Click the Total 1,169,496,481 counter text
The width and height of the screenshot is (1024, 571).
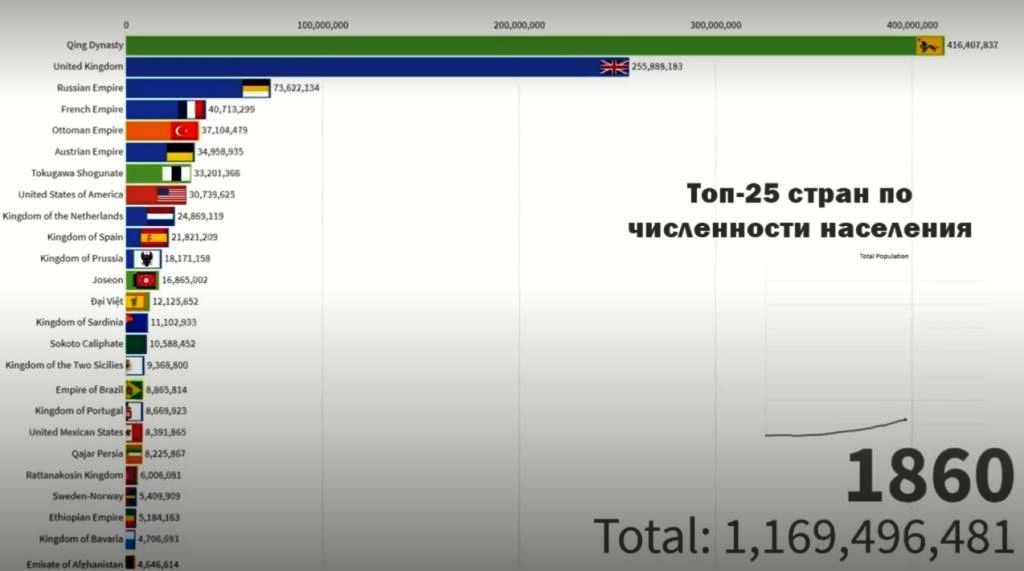coord(804,538)
